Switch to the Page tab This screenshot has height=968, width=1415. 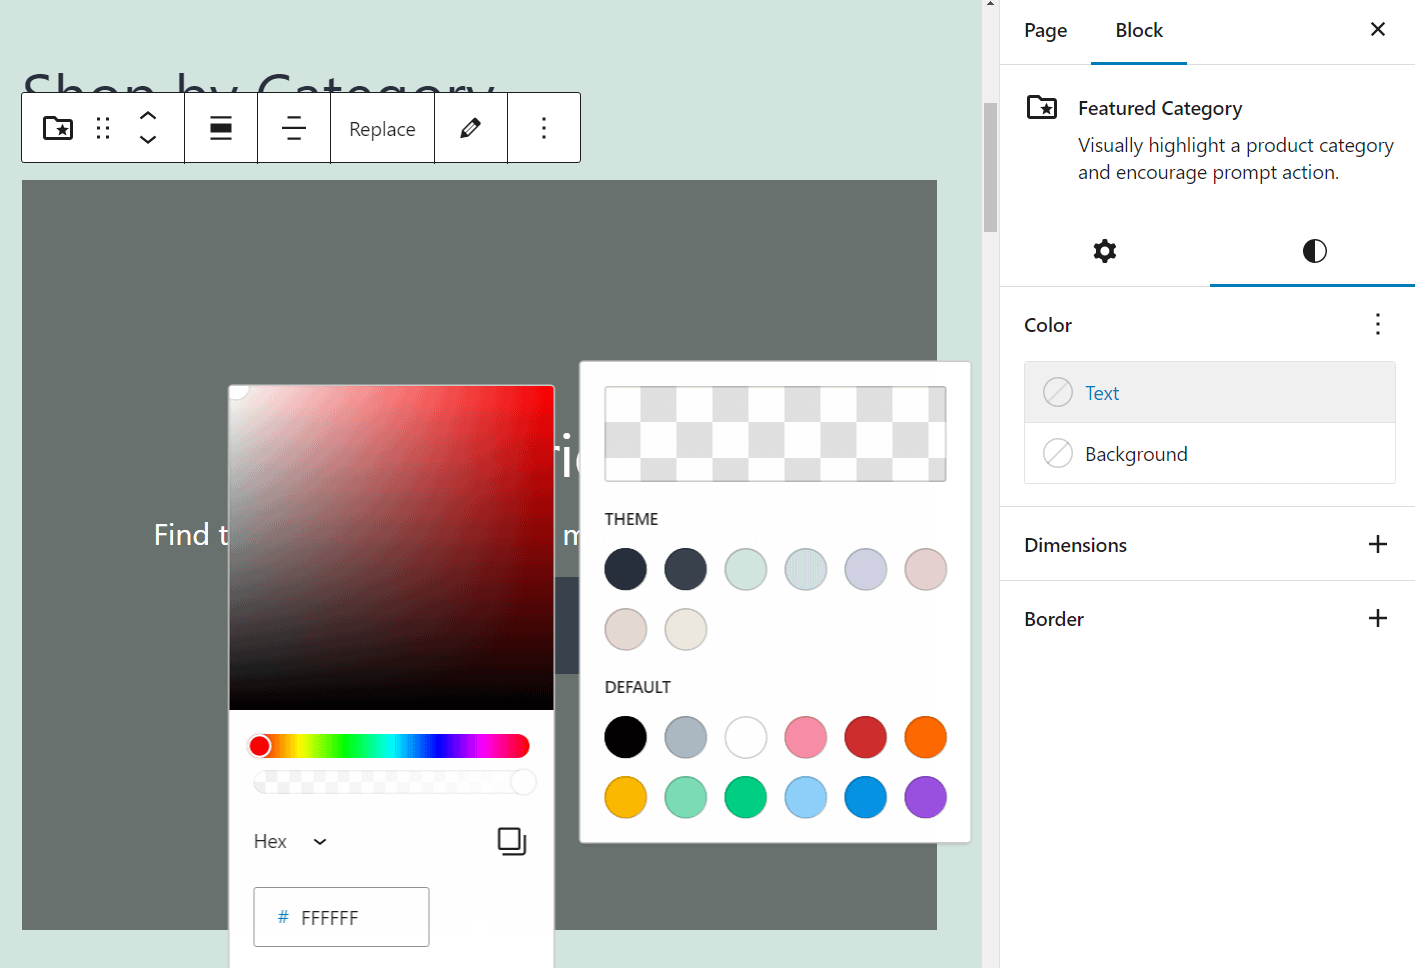coord(1045,30)
